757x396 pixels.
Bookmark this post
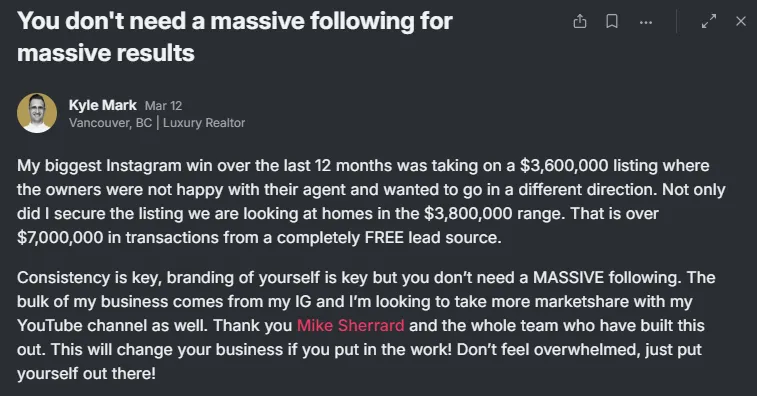tap(612, 21)
